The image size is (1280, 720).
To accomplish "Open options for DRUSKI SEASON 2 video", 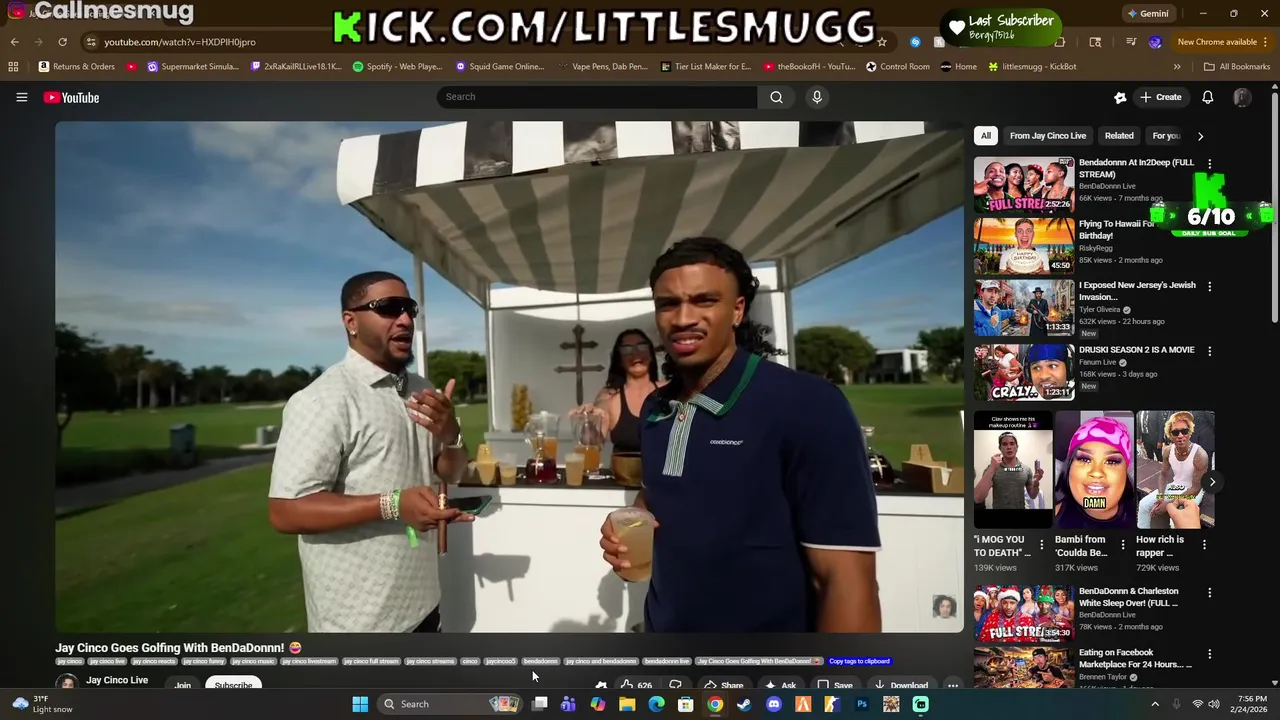I will [1209, 352].
